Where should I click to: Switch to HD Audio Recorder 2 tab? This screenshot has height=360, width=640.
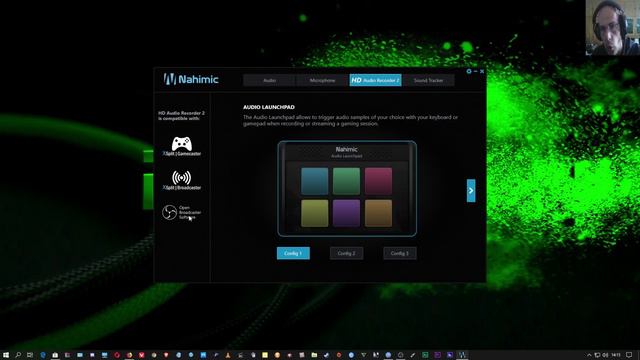[375, 80]
